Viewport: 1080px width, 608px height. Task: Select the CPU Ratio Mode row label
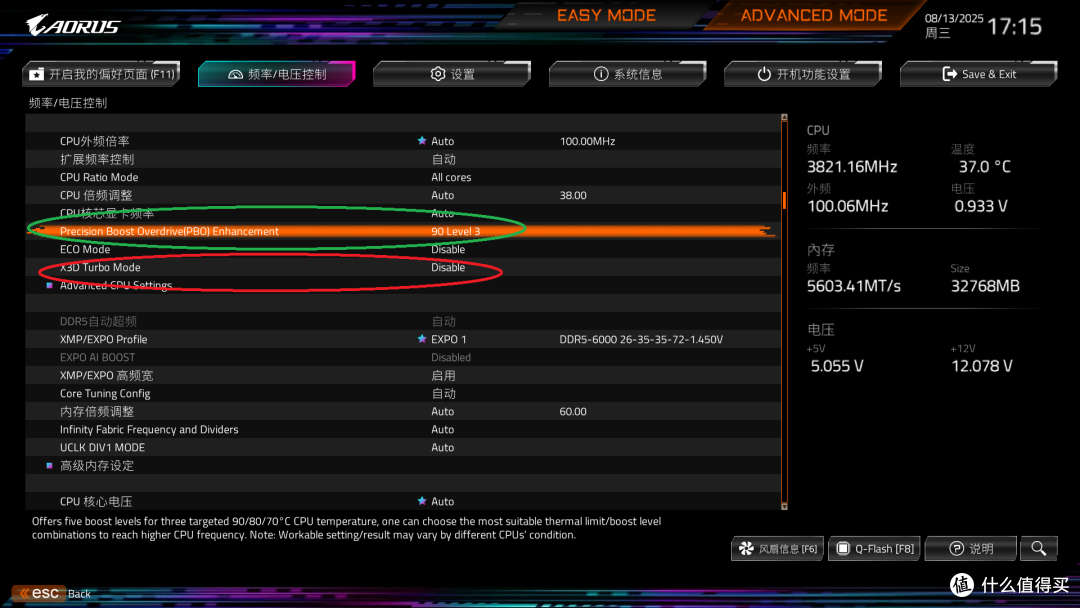(98, 177)
